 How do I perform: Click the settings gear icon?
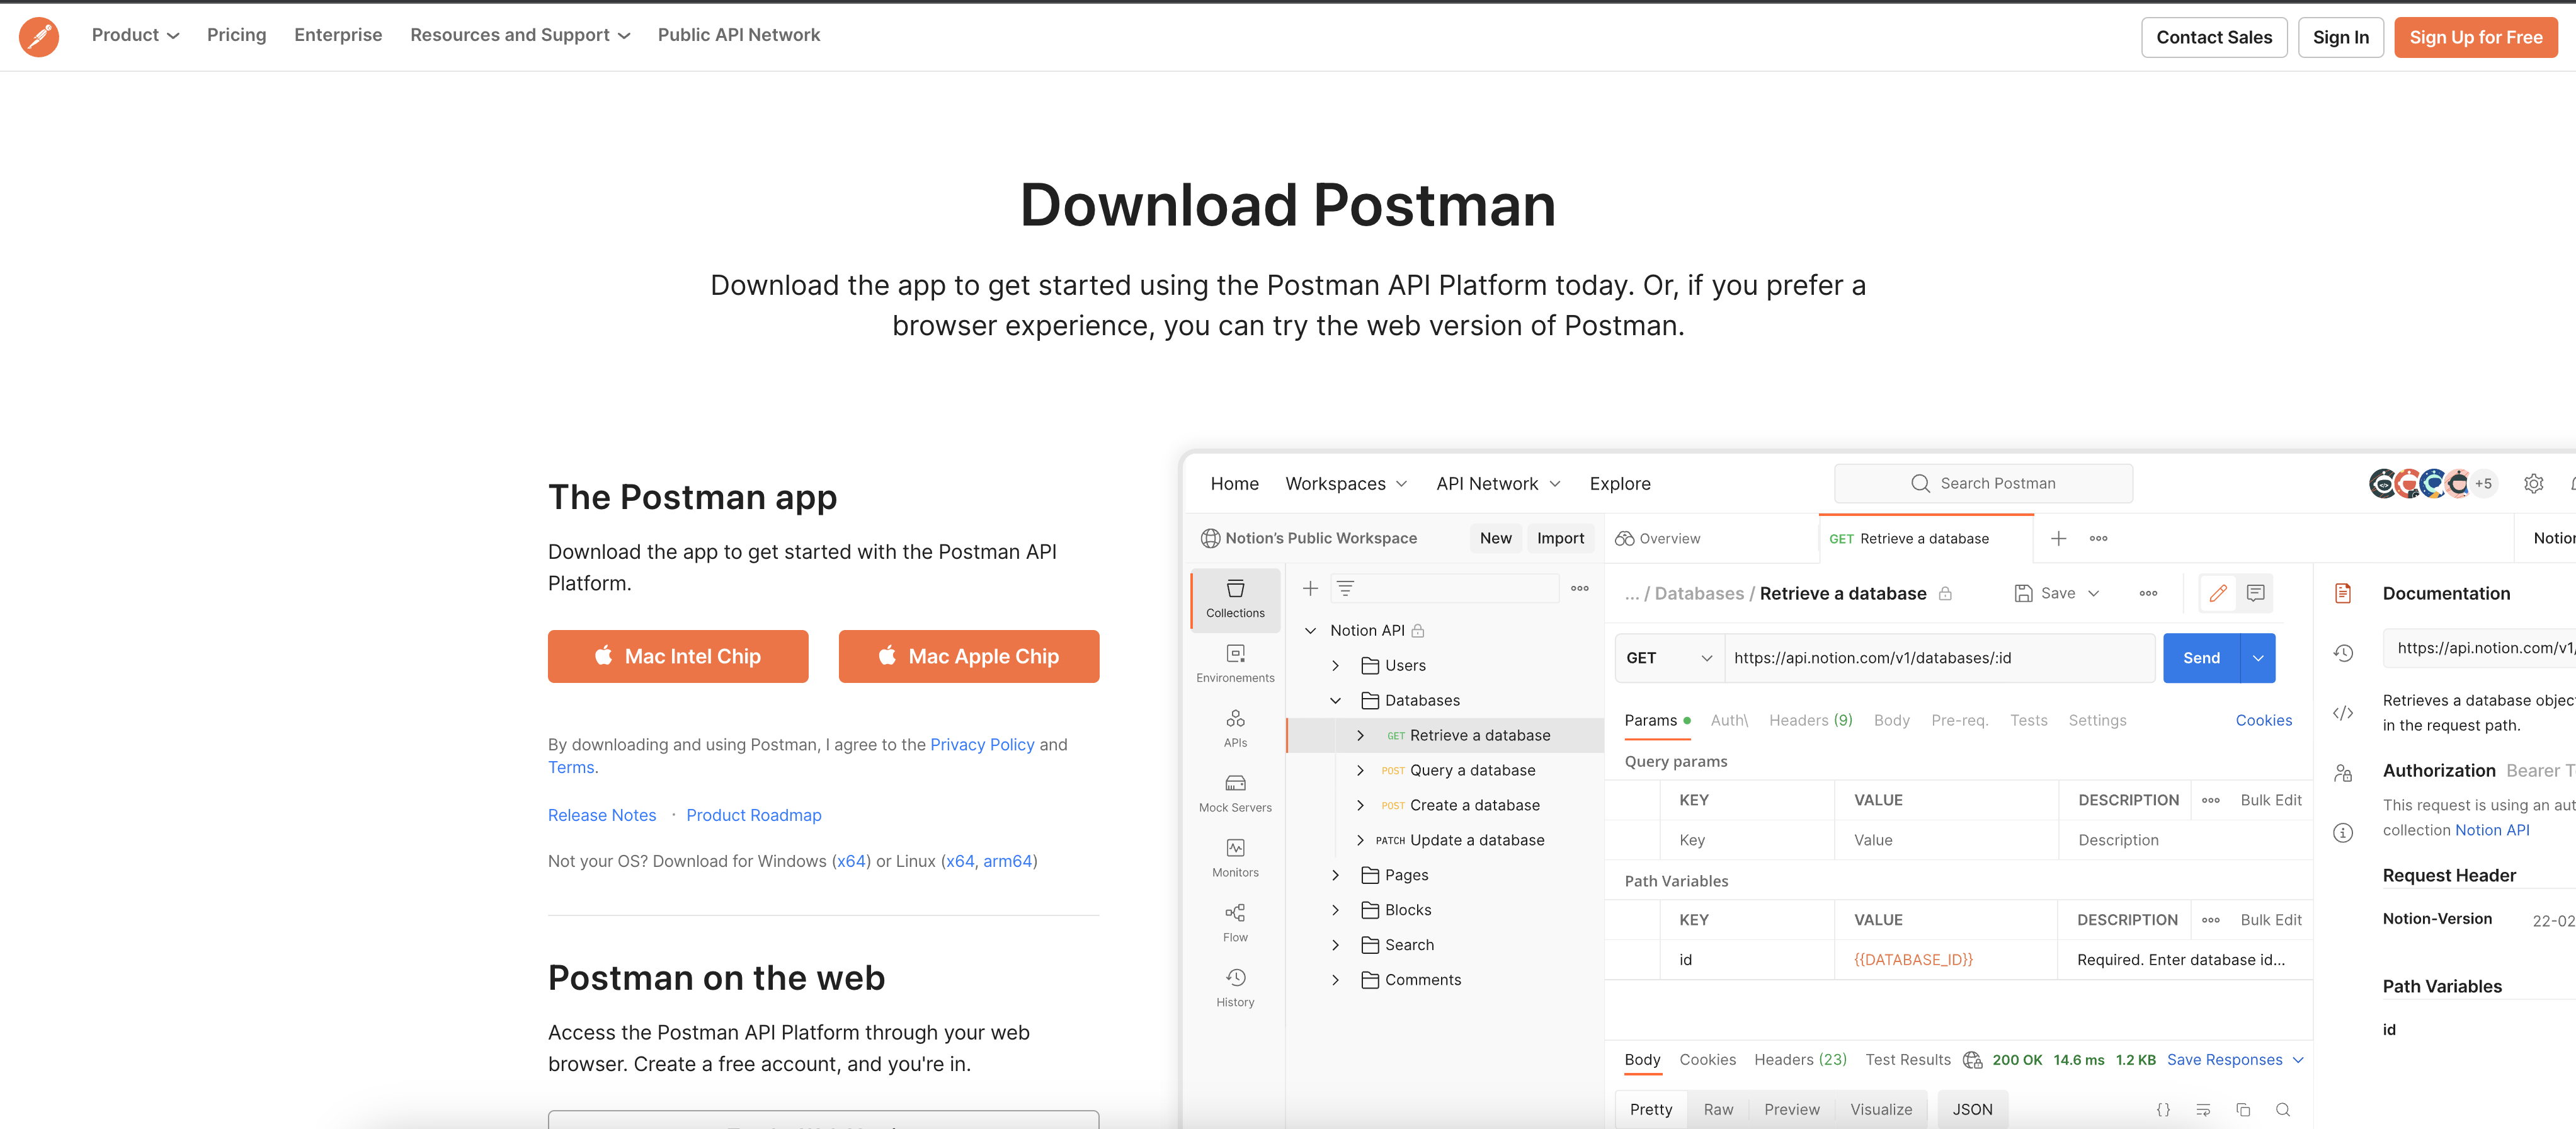click(x=2533, y=484)
